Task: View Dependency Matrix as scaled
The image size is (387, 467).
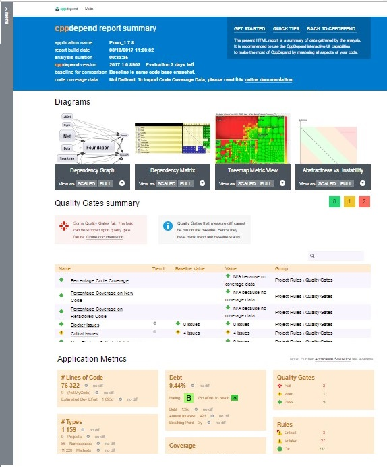Action: (x=166, y=183)
